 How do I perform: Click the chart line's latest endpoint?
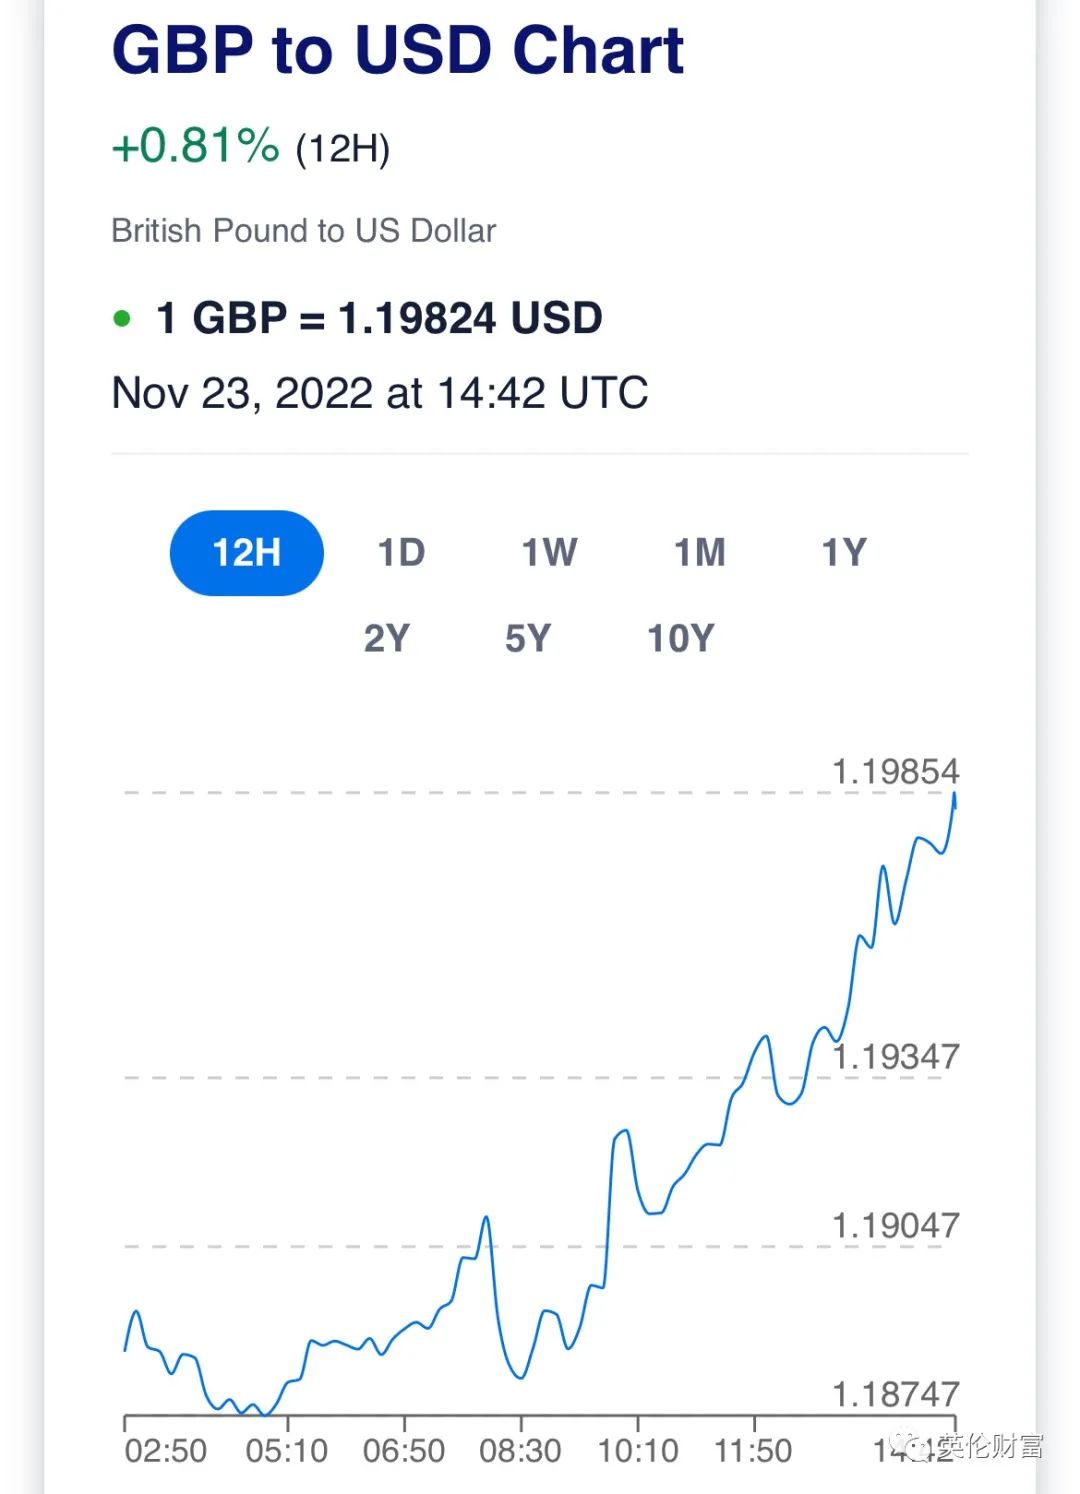955,794
